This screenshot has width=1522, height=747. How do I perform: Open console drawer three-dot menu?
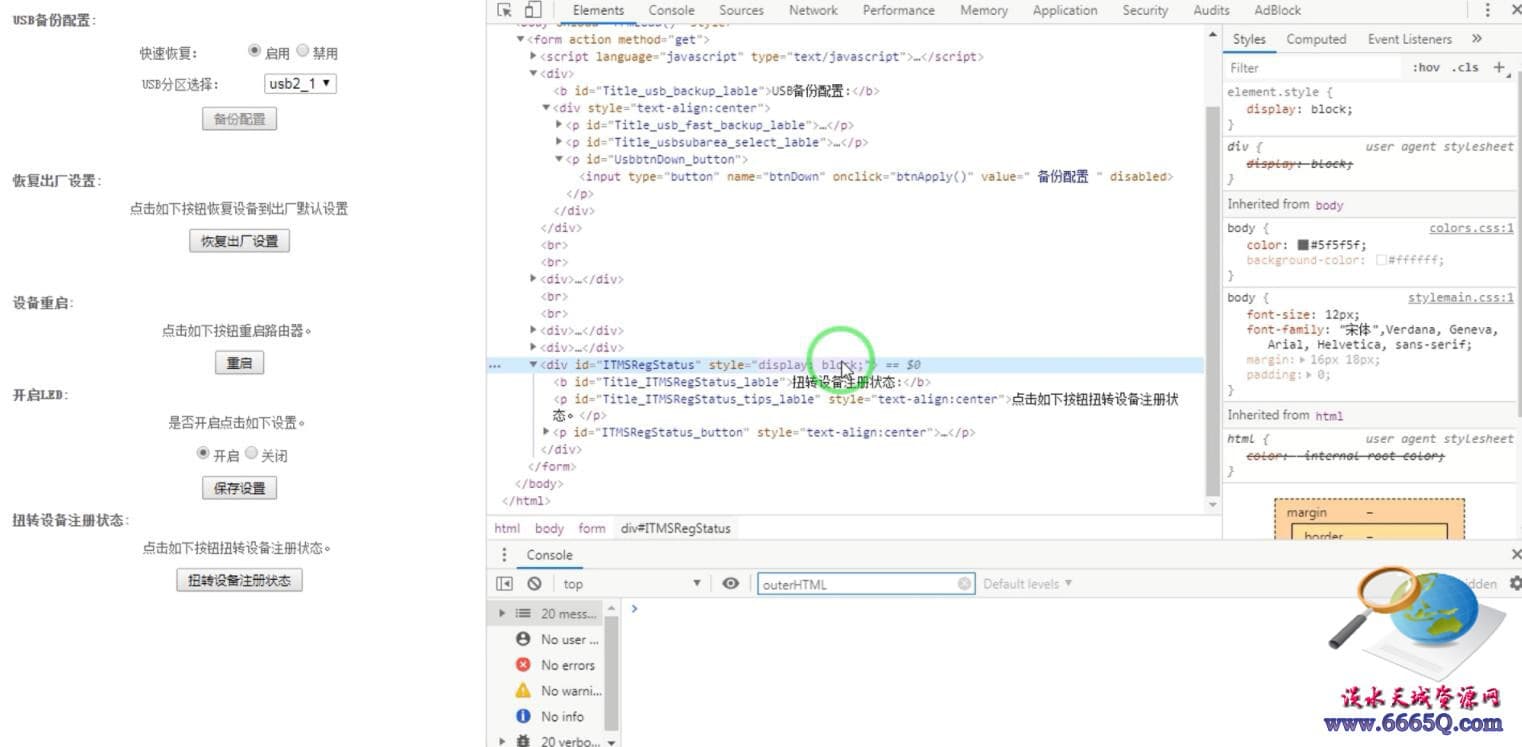[x=504, y=555]
